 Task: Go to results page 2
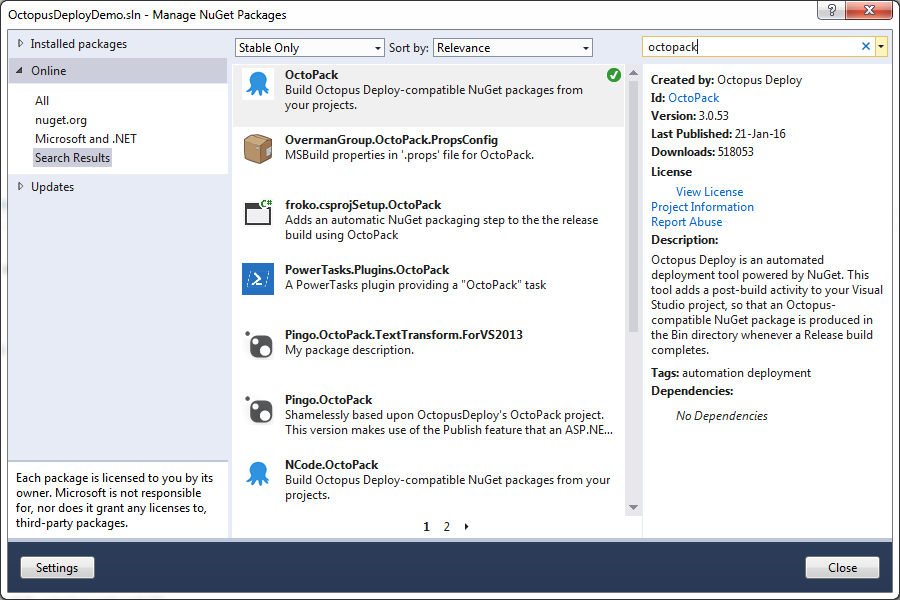click(447, 526)
